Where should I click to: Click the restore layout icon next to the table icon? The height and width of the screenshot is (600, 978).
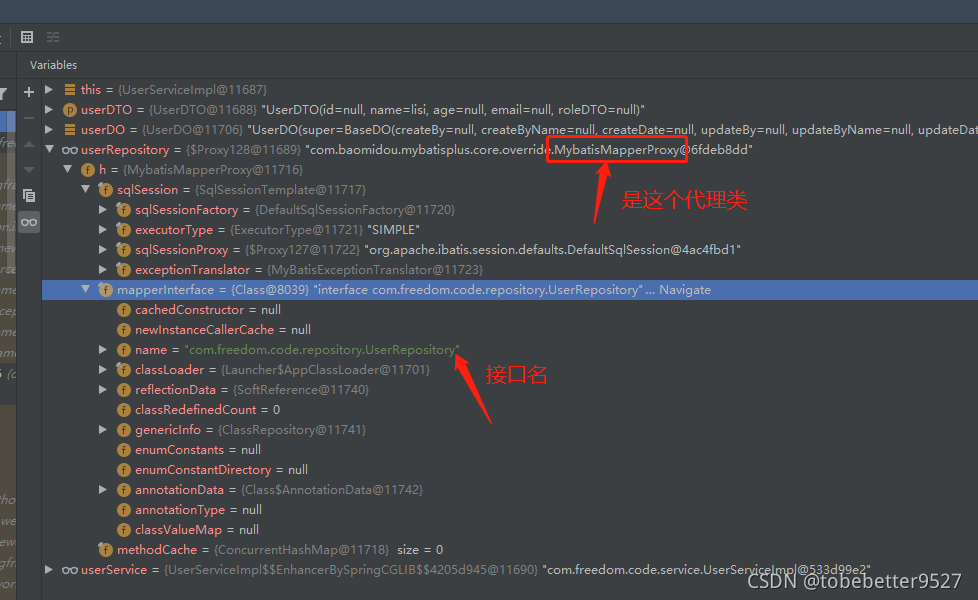pyautogui.click(x=53, y=37)
